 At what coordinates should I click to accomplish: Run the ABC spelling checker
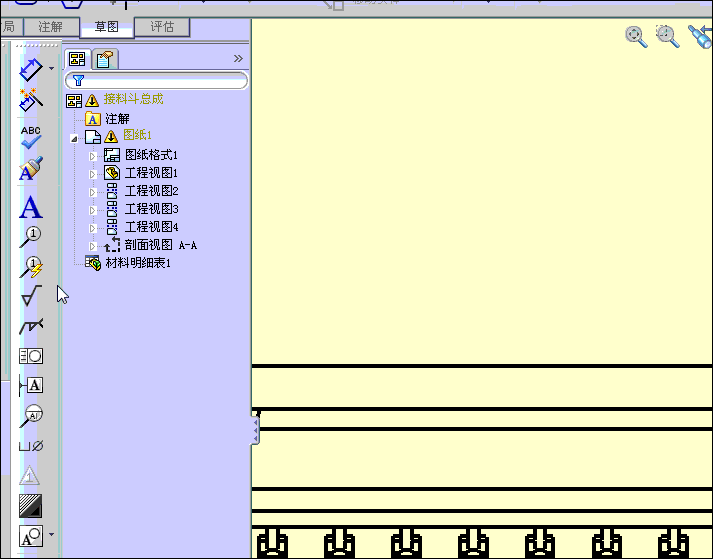pos(30,137)
